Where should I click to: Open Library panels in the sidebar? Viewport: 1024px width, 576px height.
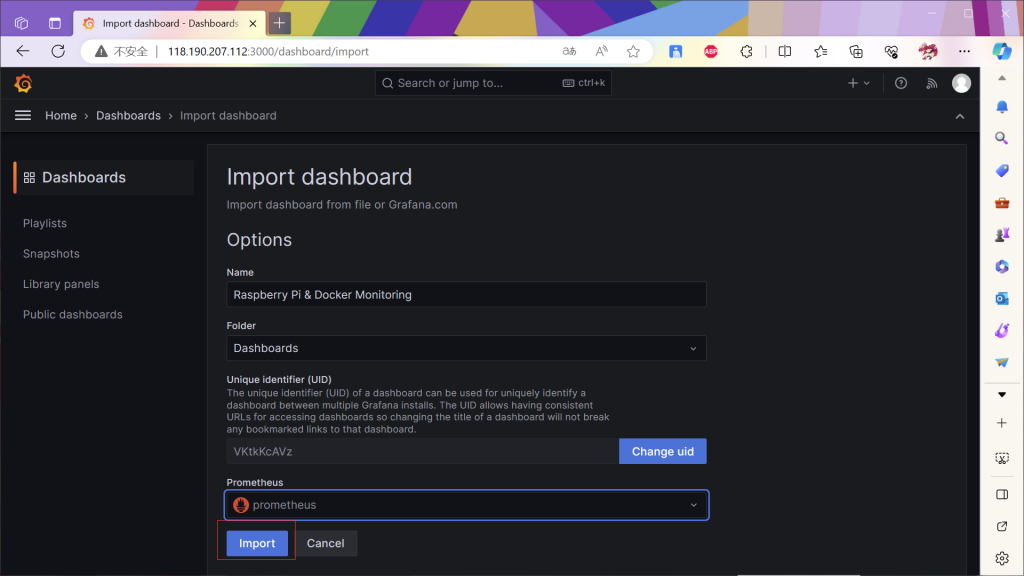coord(61,284)
